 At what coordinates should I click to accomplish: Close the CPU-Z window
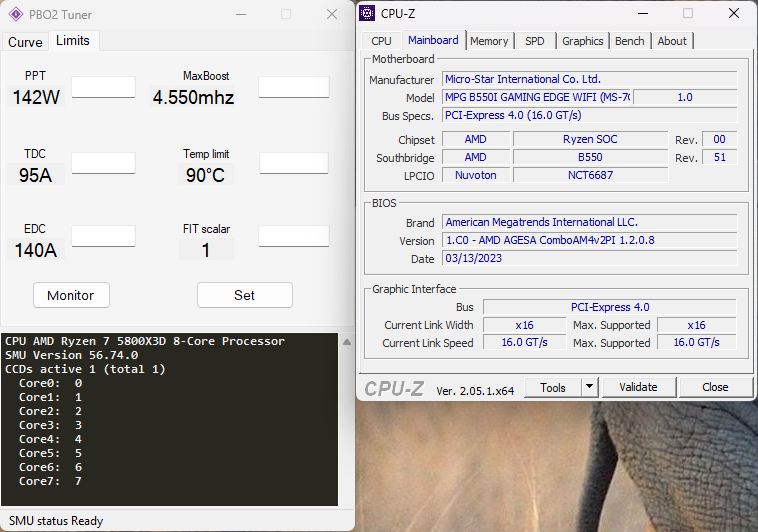pos(734,14)
